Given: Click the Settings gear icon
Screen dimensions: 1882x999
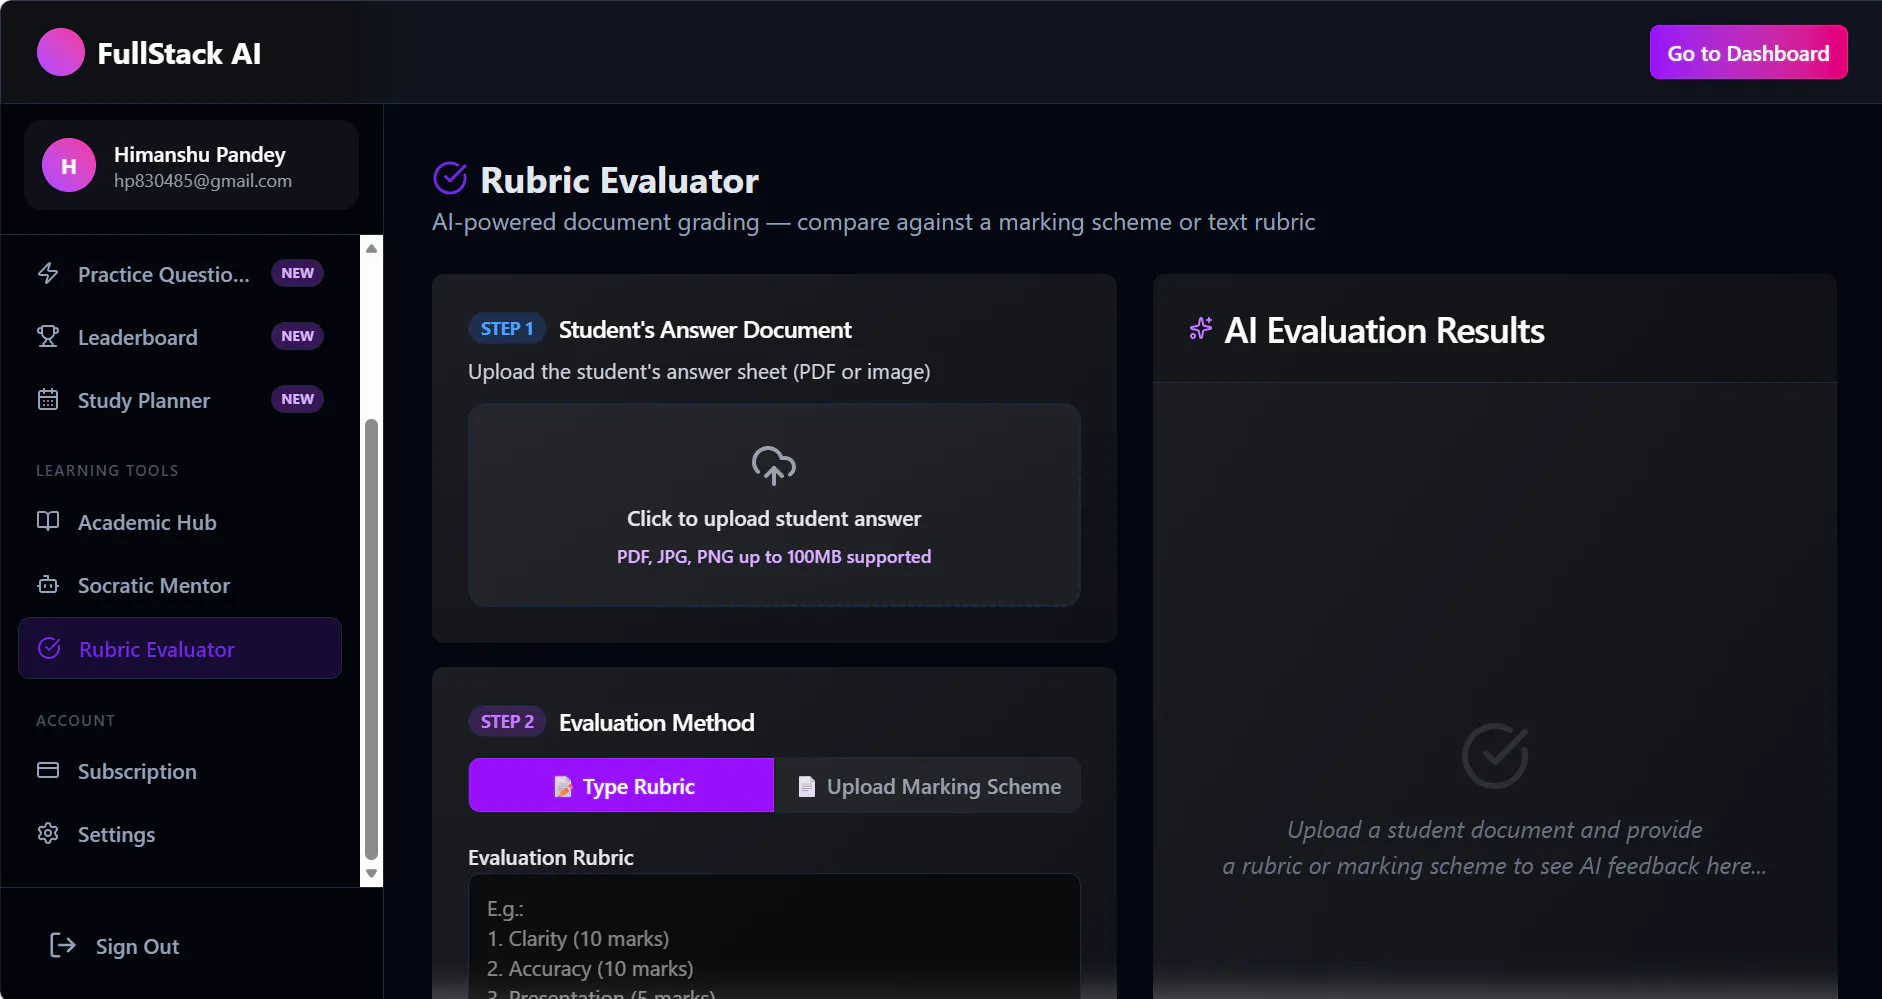Looking at the screenshot, I should pos(48,833).
